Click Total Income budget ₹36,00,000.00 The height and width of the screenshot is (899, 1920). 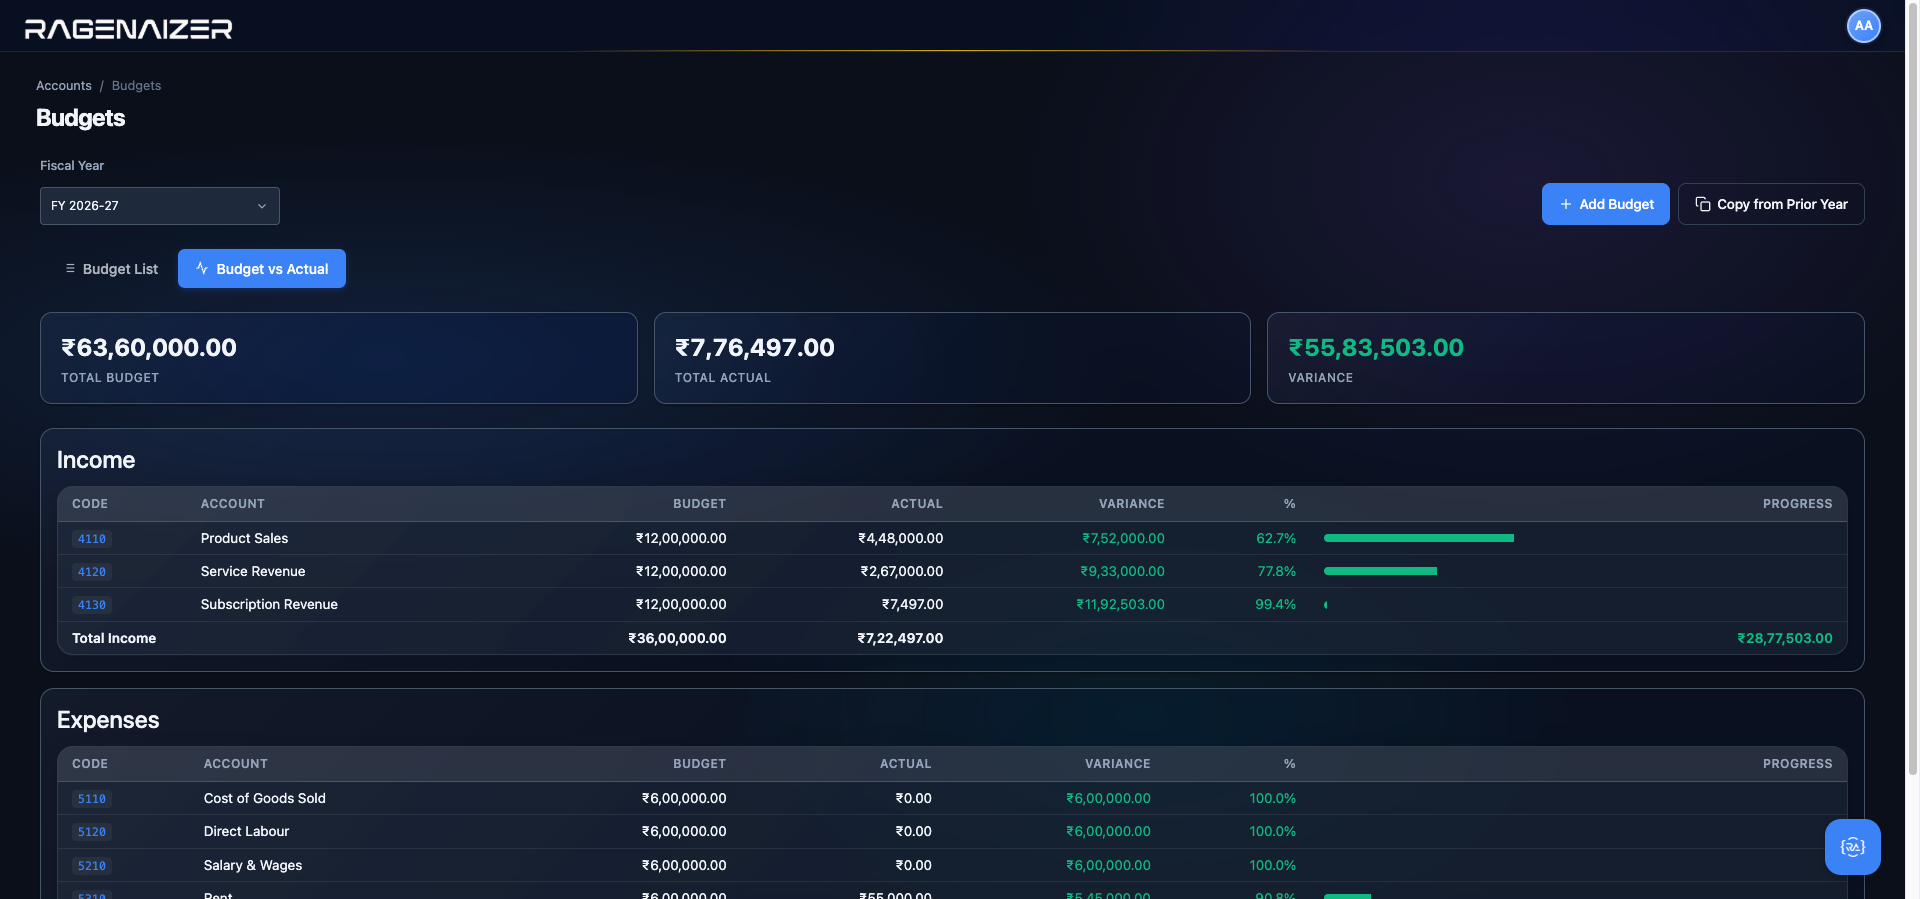[x=677, y=638]
